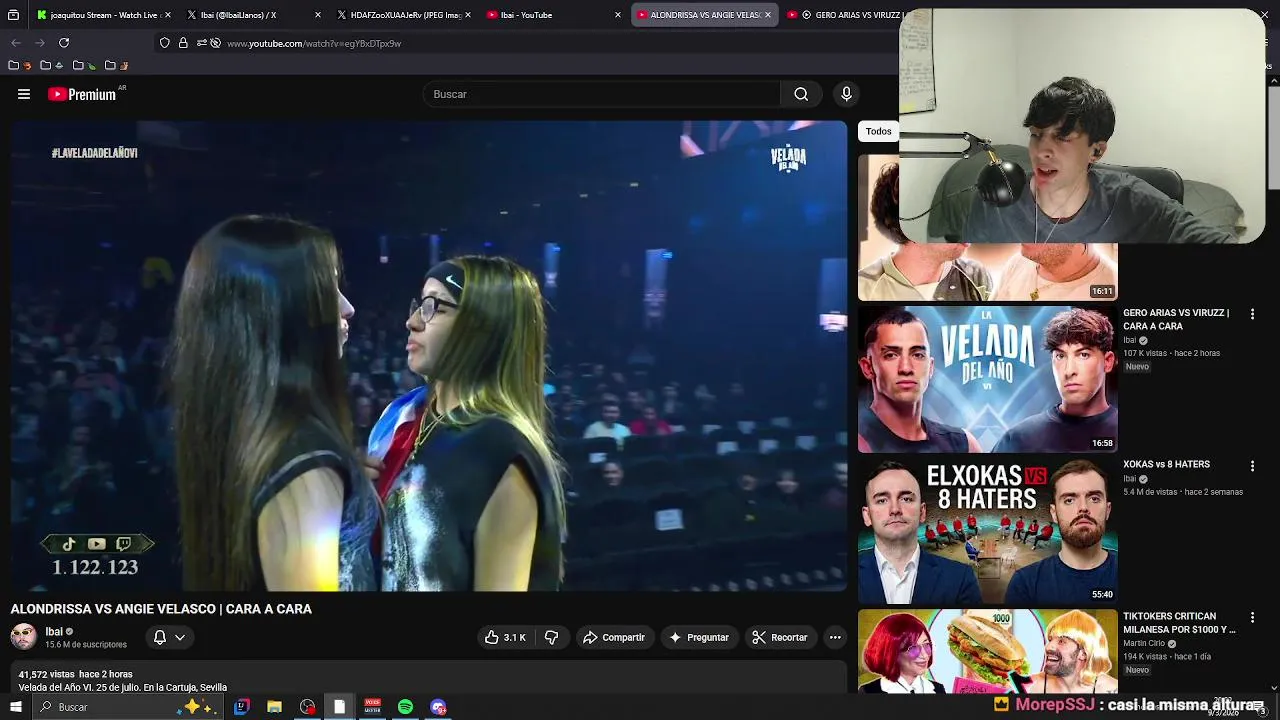Dislike the video with thumbs down
The width and height of the screenshot is (1280, 720).
(x=551, y=637)
